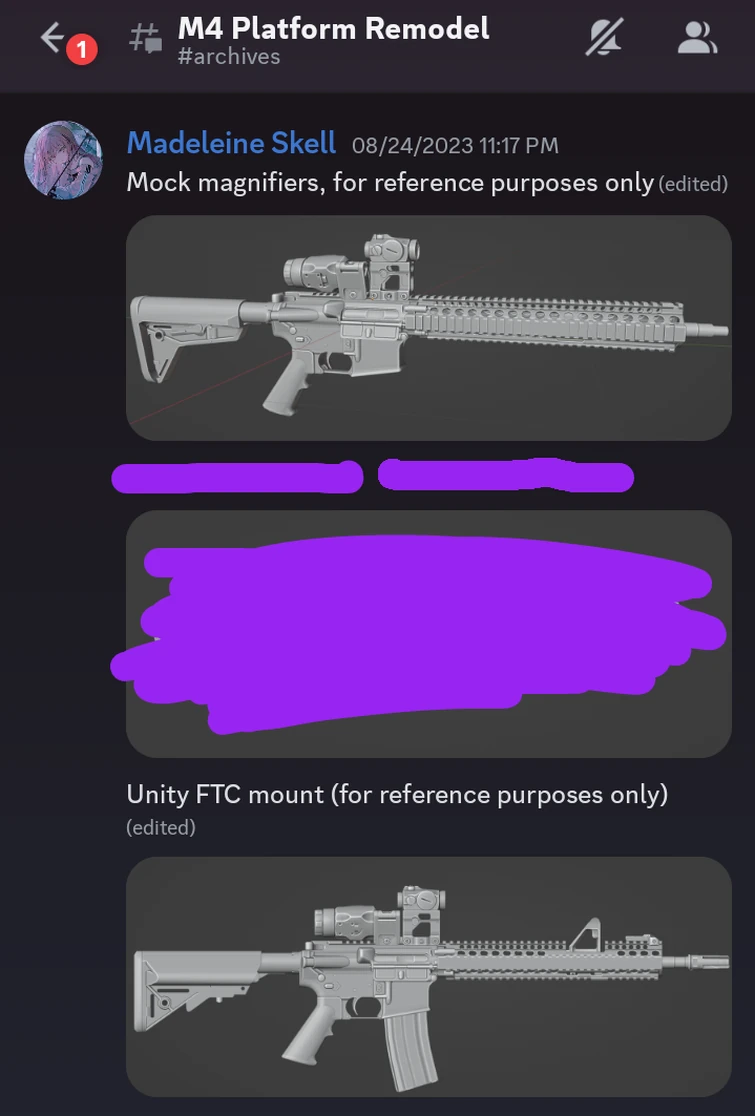Open the purple scribbled-over image attachment
Image resolution: width=755 pixels, height=1116 pixels.
tap(428, 633)
